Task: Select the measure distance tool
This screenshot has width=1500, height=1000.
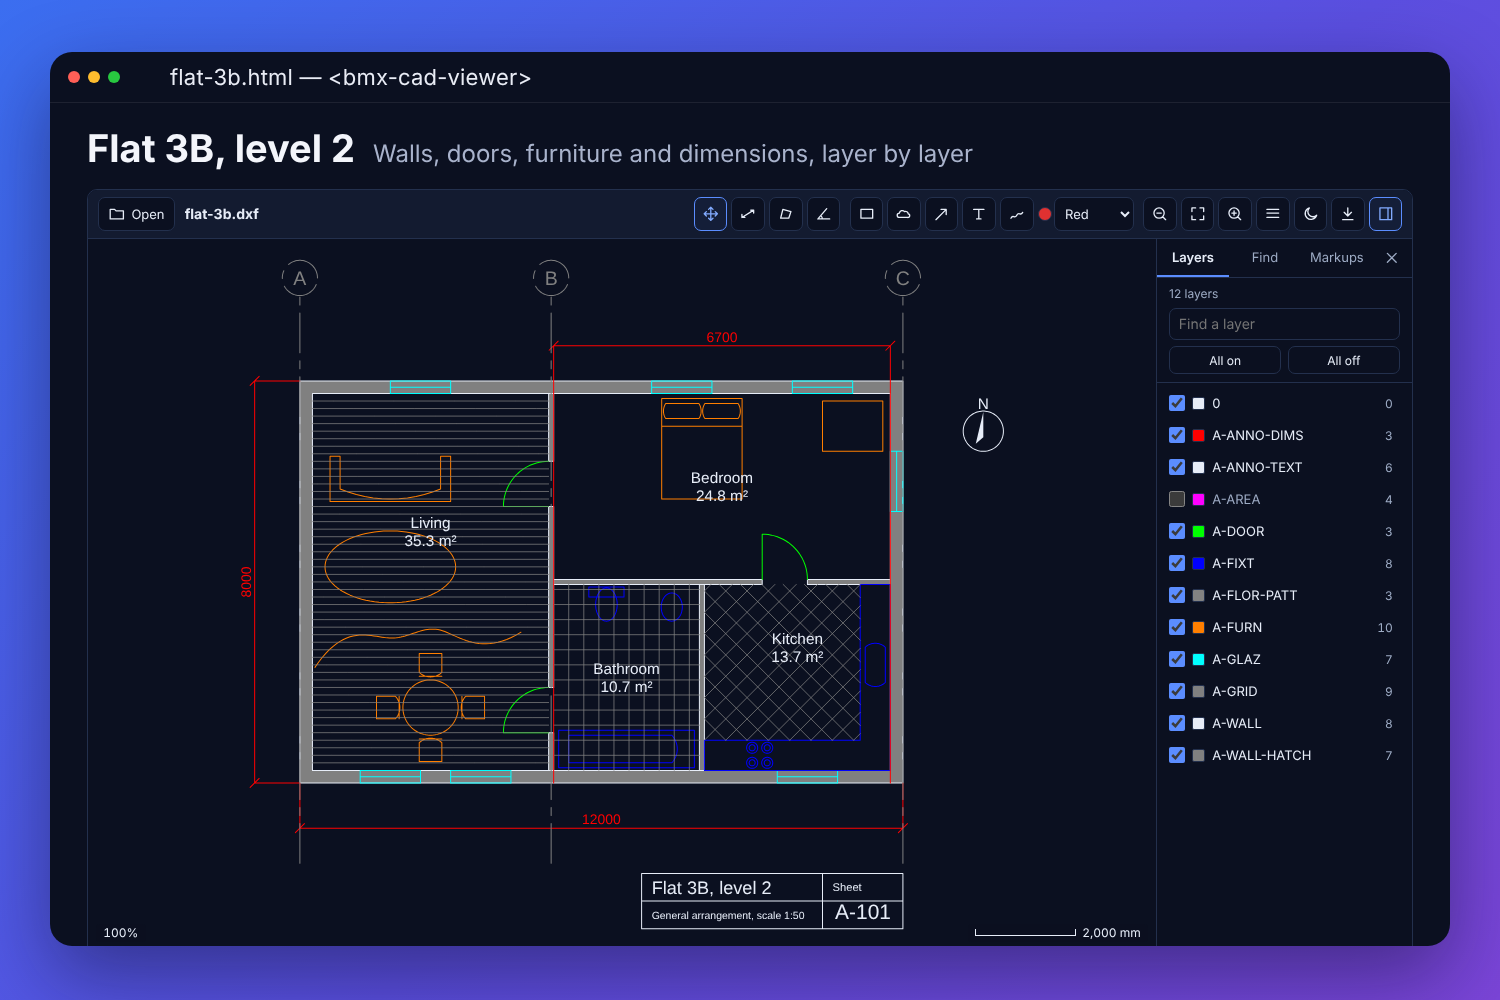Action: click(748, 214)
